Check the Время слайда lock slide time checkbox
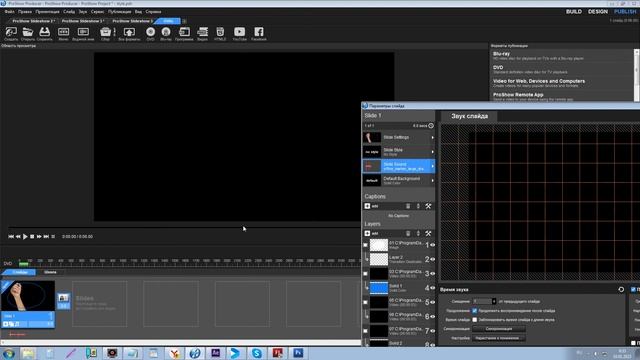Viewport: 640px width, 360px height. click(475, 320)
